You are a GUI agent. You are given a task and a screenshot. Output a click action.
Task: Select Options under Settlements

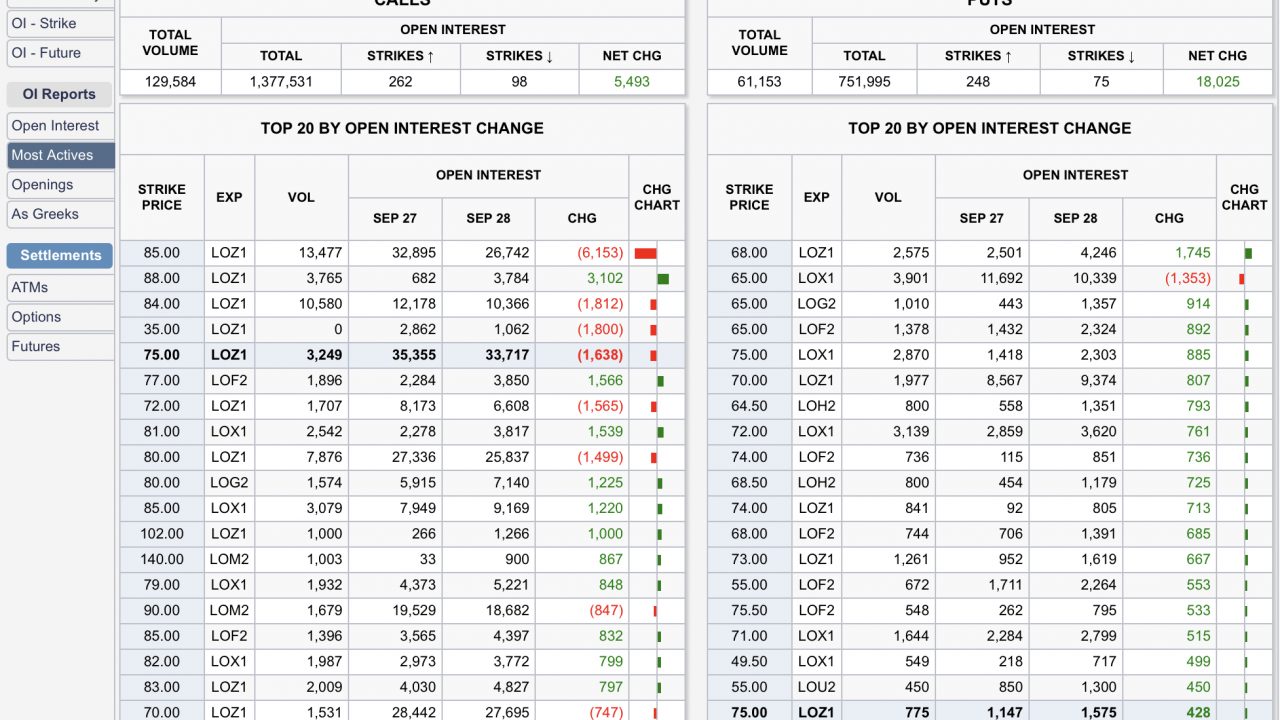[x=36, y=317]
